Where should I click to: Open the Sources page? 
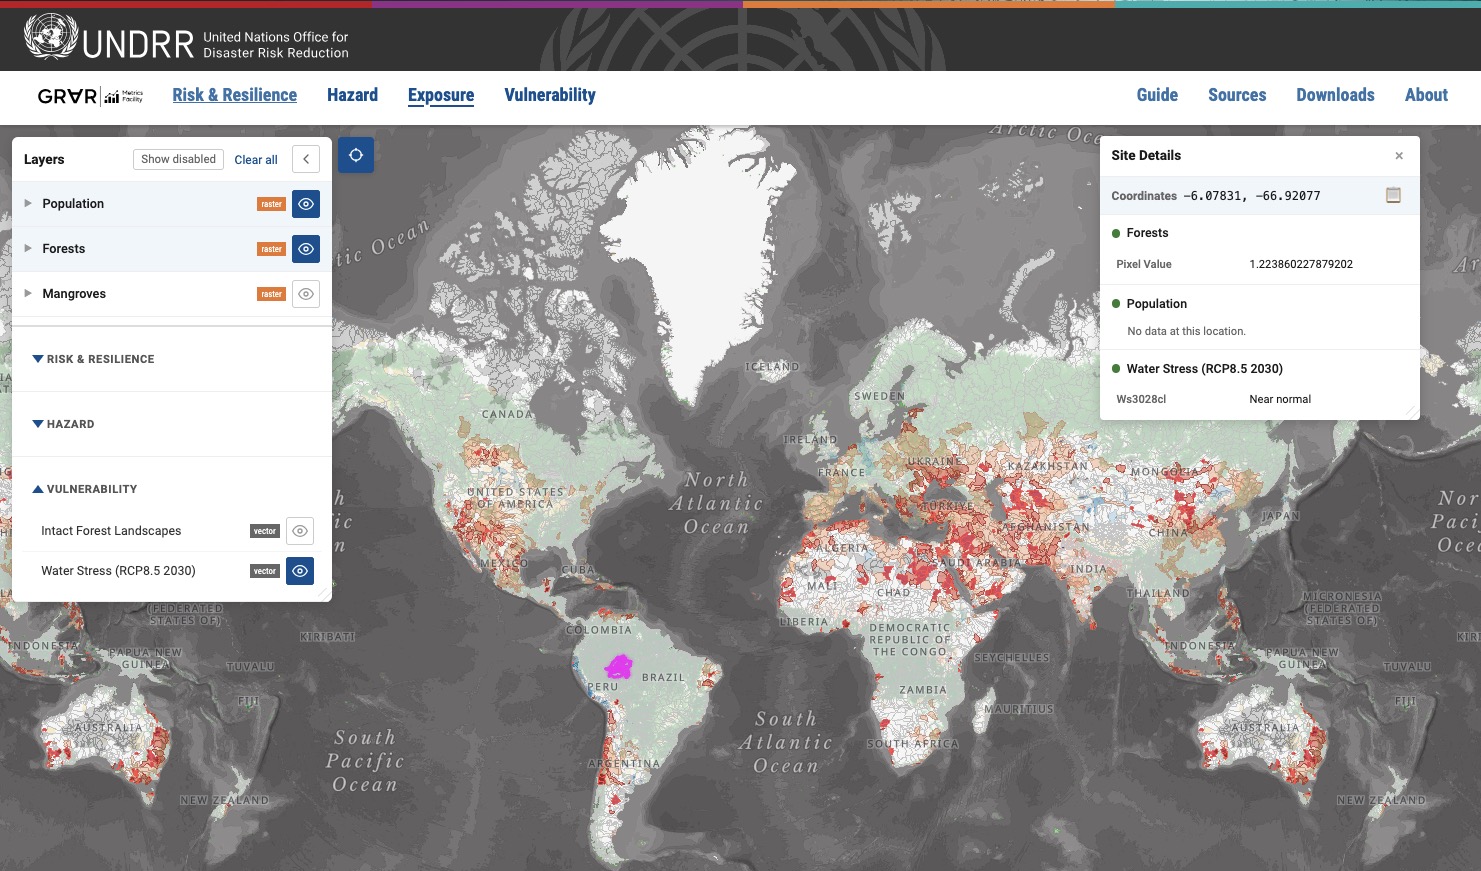click(1237, 95)
